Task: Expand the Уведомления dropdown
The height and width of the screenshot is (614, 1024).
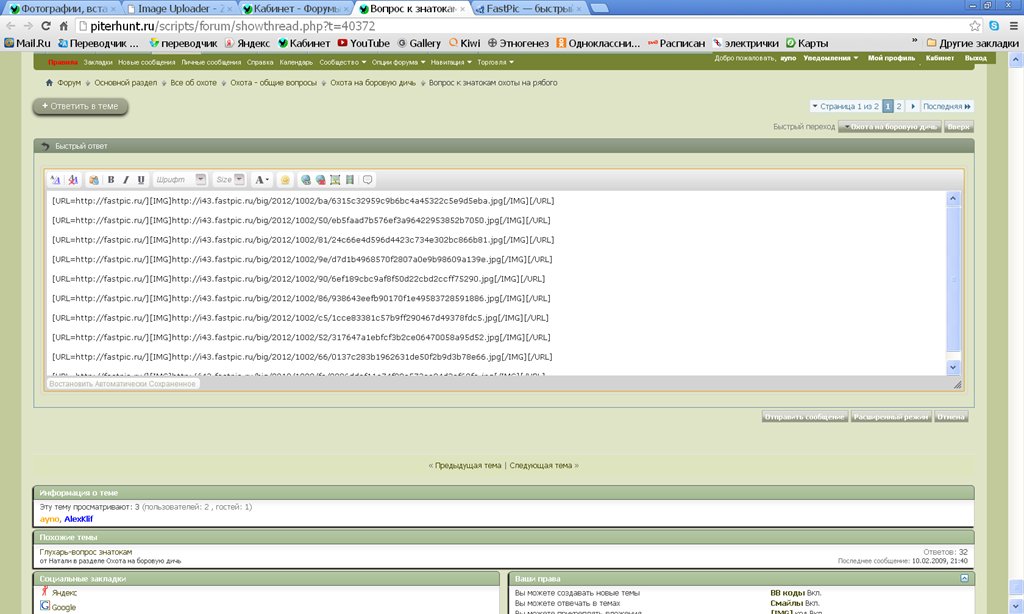Action: coord(831,58)
